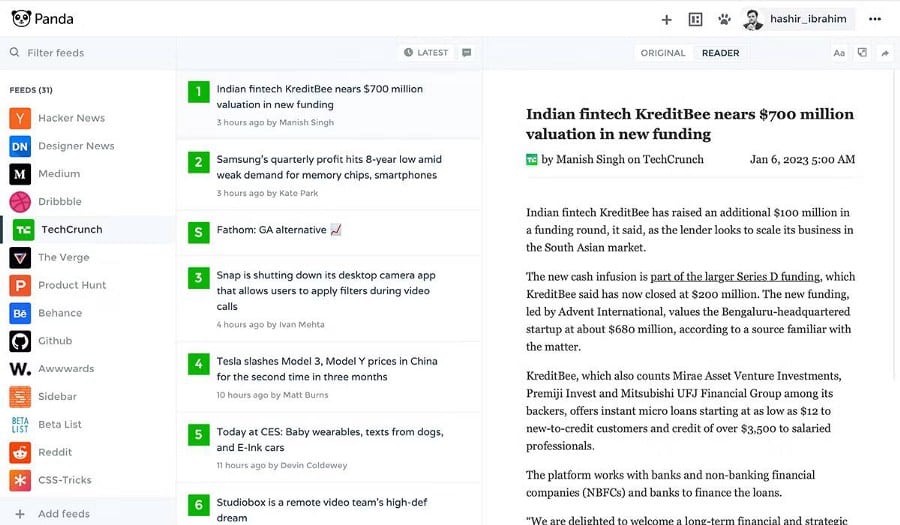
Task: Open sponsored Fathom: GA alternative item
Action: pos(329,232)
